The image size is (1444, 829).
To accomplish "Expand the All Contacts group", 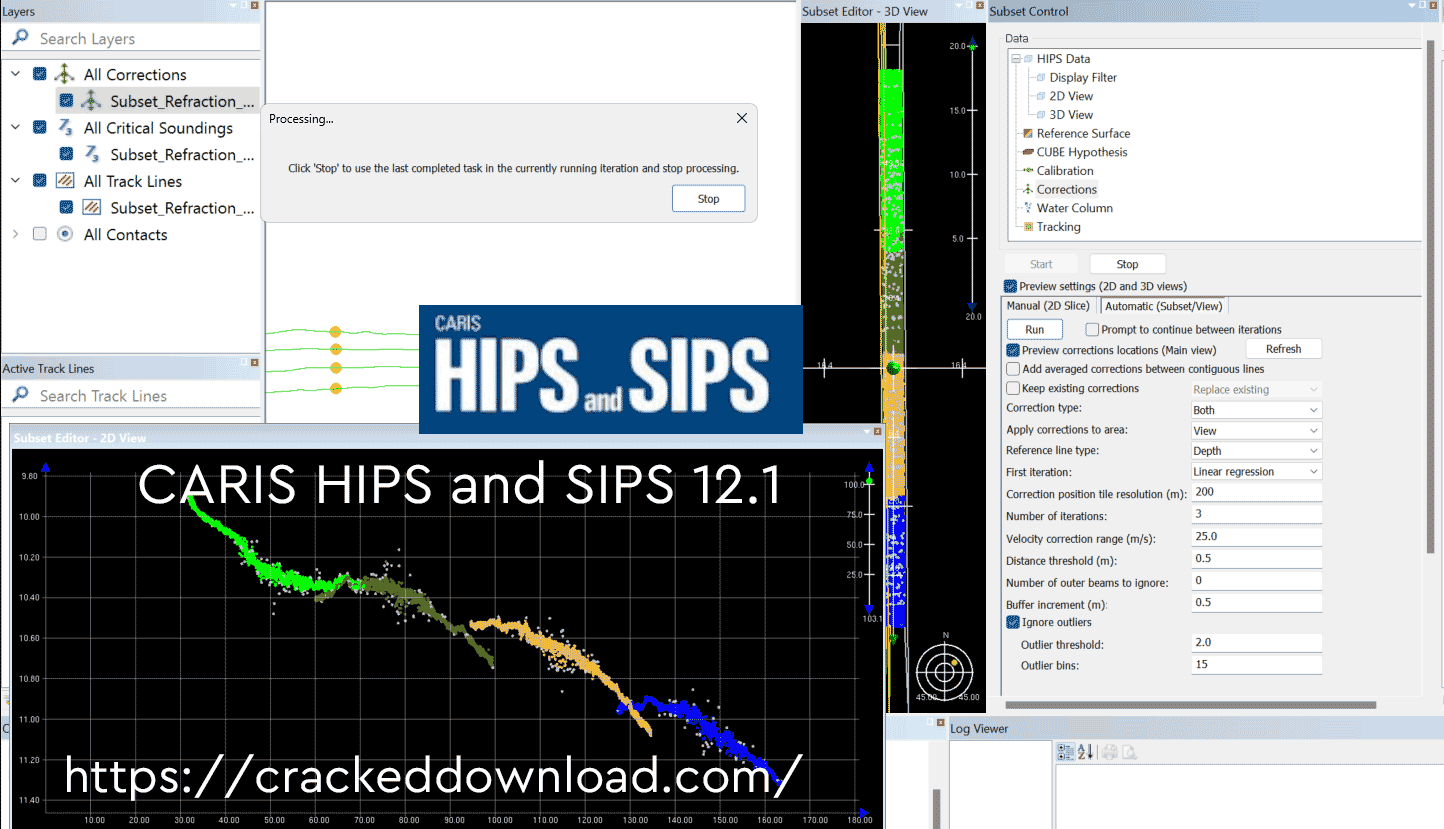I will (15, 234).
